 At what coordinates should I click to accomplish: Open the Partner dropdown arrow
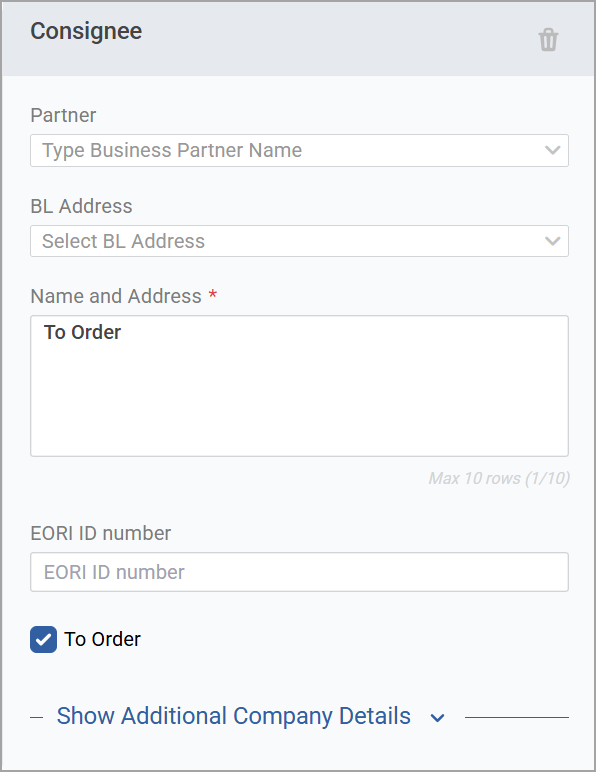[553, 150]
